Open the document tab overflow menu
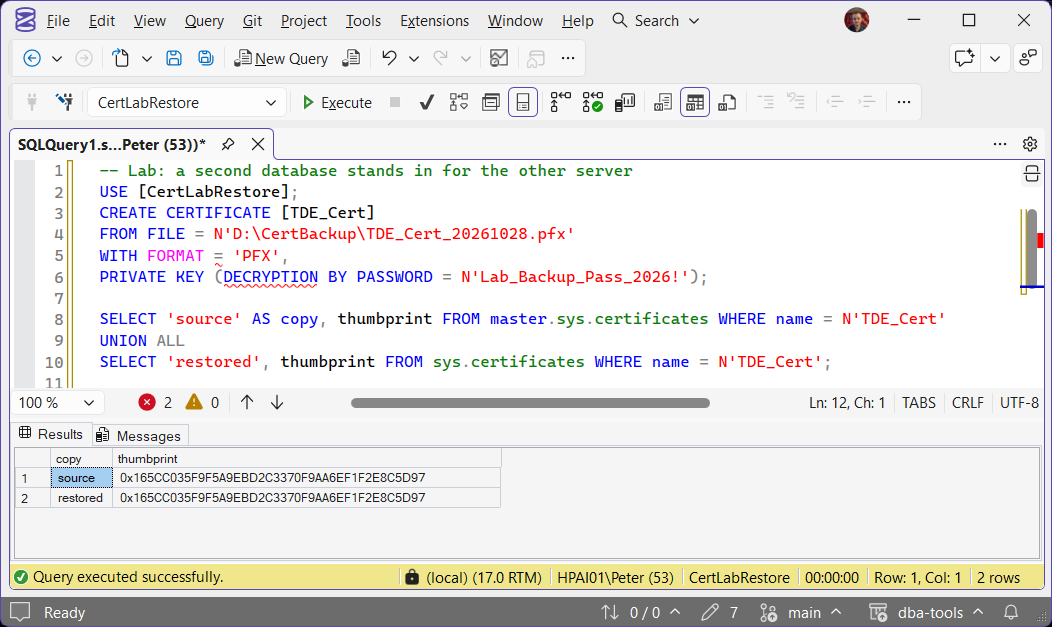The image size is (1052, 627). pyautogui.click(x=1000, y=144)
